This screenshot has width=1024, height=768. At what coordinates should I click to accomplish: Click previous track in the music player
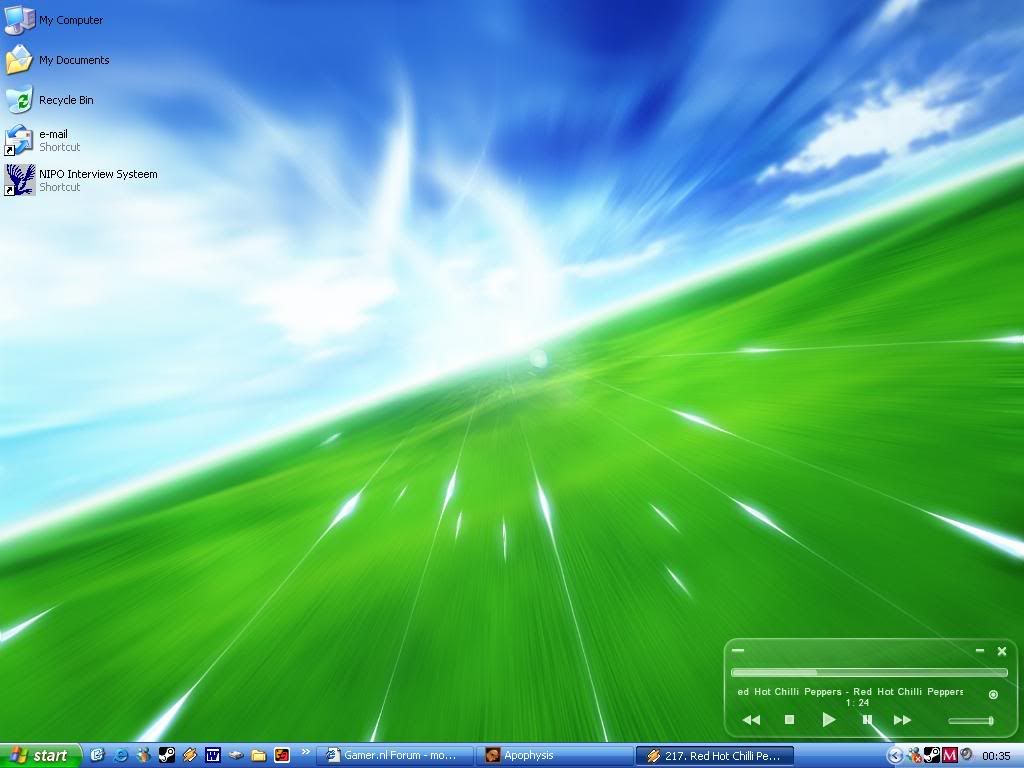pos(751,720)
